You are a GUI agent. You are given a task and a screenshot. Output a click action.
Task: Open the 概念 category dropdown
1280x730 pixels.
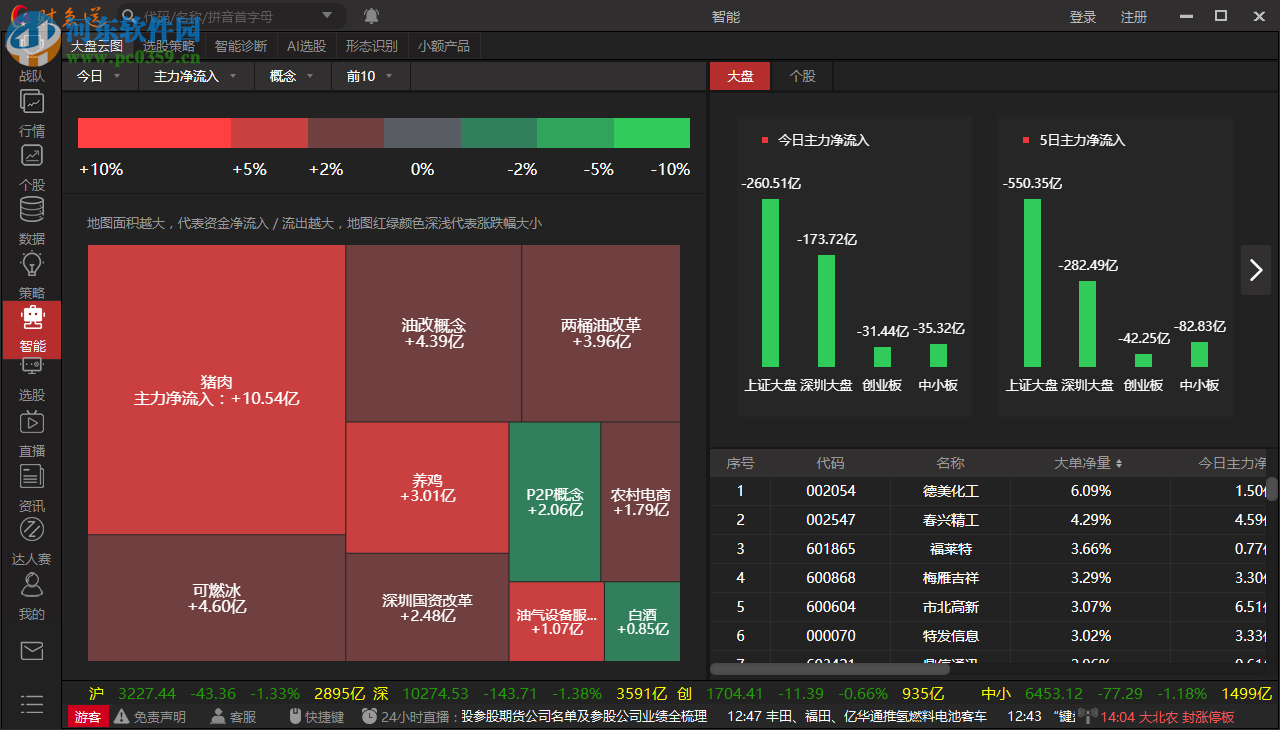[291, 75]
